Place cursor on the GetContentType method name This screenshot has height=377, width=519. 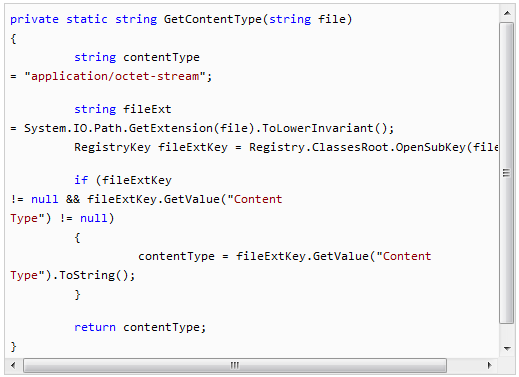pyautogui.click(x=213, y=19)
